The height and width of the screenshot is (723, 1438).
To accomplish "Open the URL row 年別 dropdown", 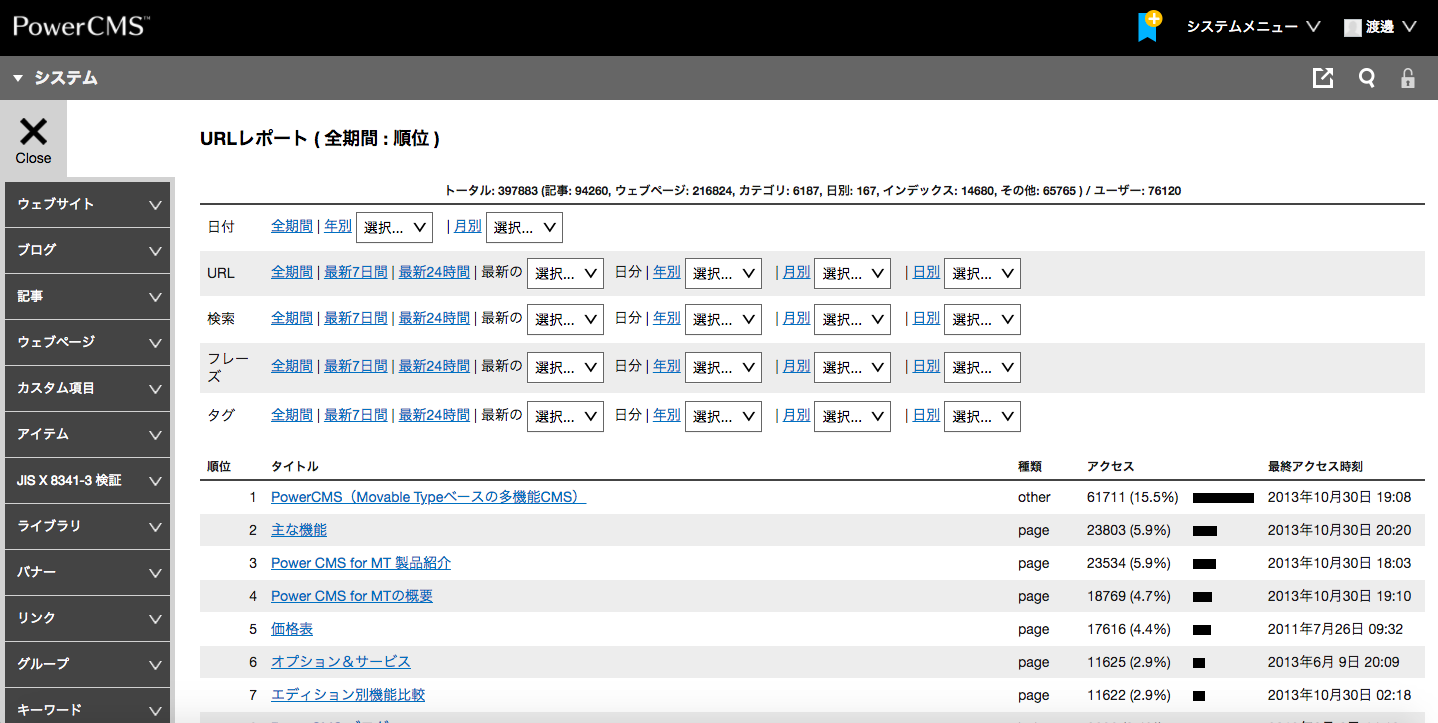I will pos(723,273).
